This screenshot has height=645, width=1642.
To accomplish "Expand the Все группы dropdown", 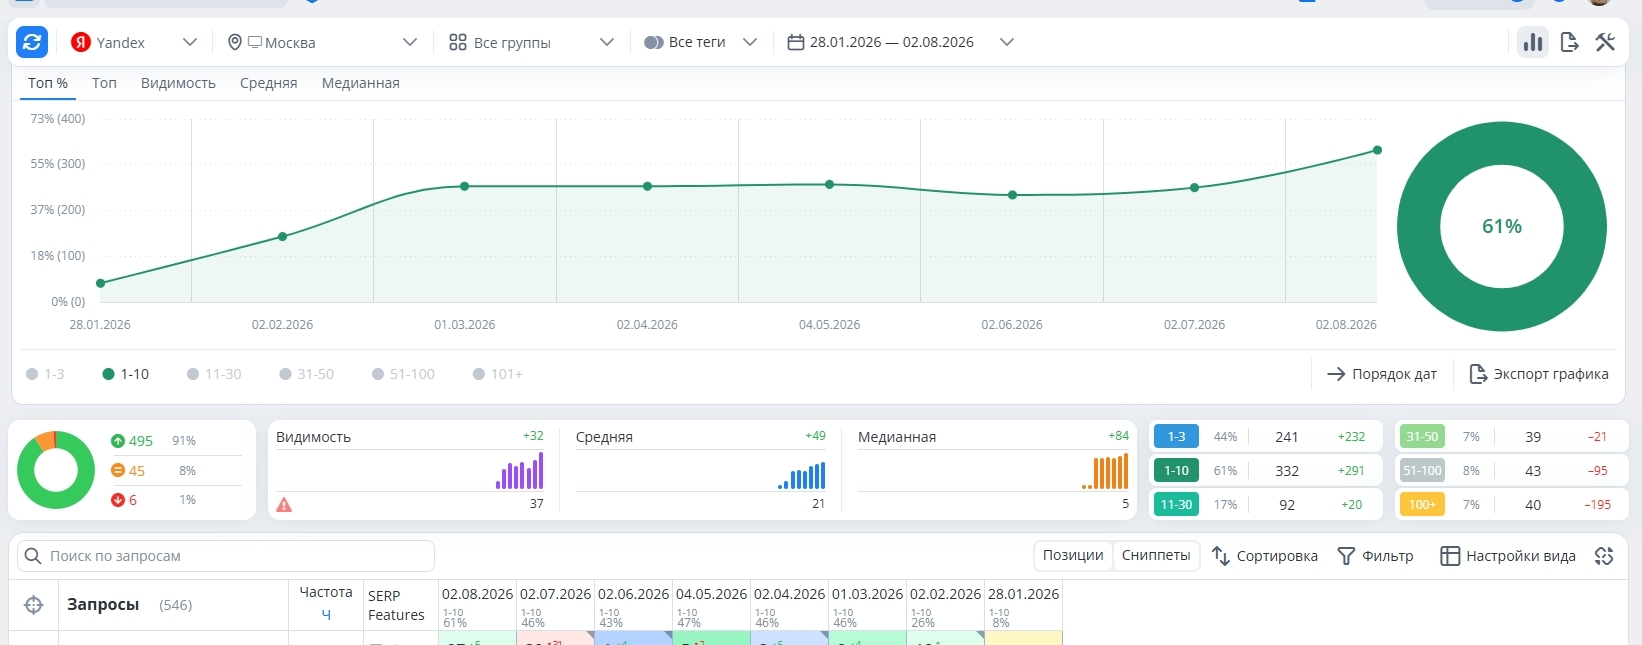I will 531,42.
